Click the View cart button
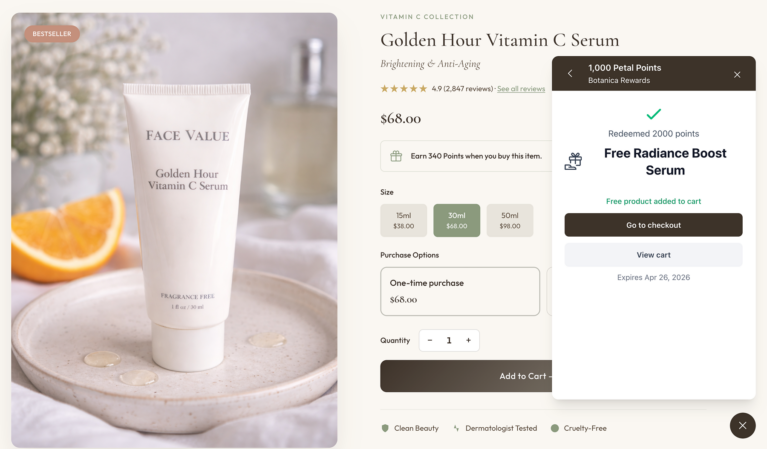Screen dimensions: 767x449 click(654, 255)
